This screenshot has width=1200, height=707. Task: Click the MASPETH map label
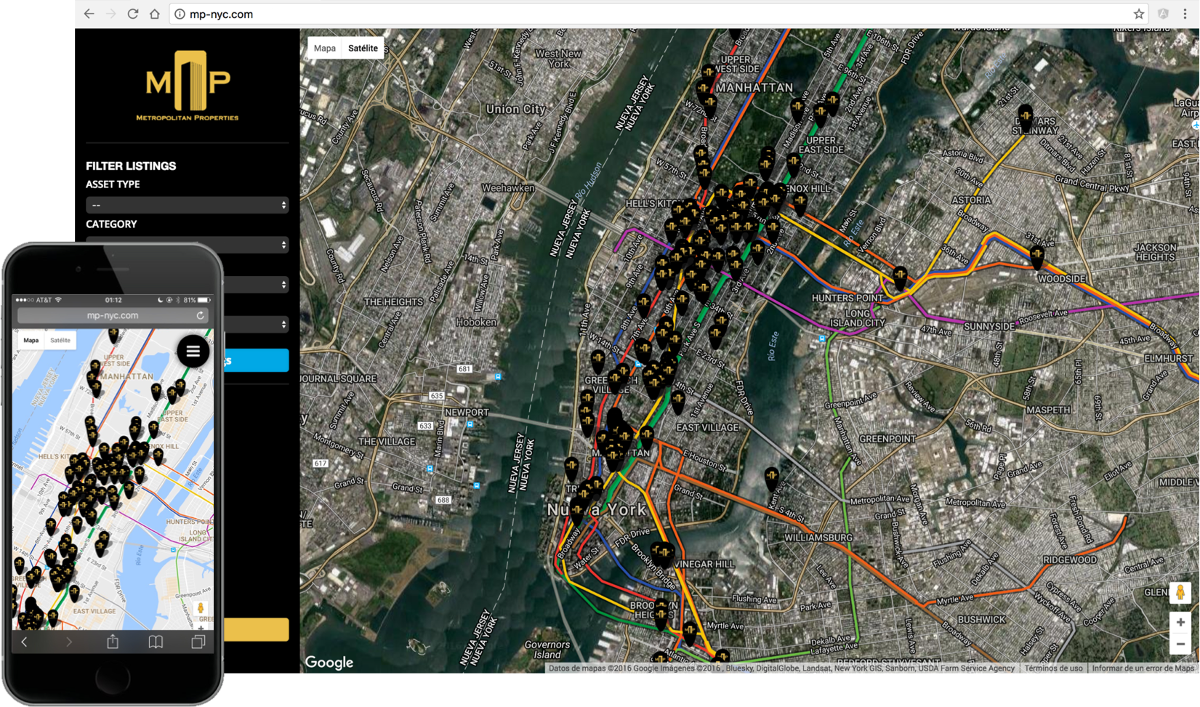pyautogui.click(x=1047, y=410)
